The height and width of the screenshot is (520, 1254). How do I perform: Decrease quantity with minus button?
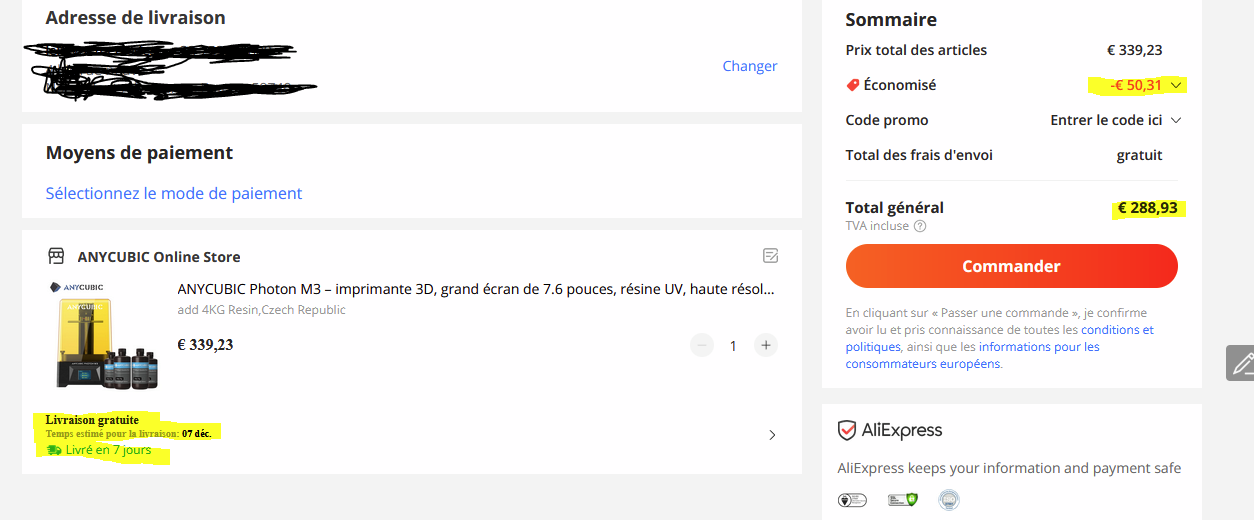702,345
